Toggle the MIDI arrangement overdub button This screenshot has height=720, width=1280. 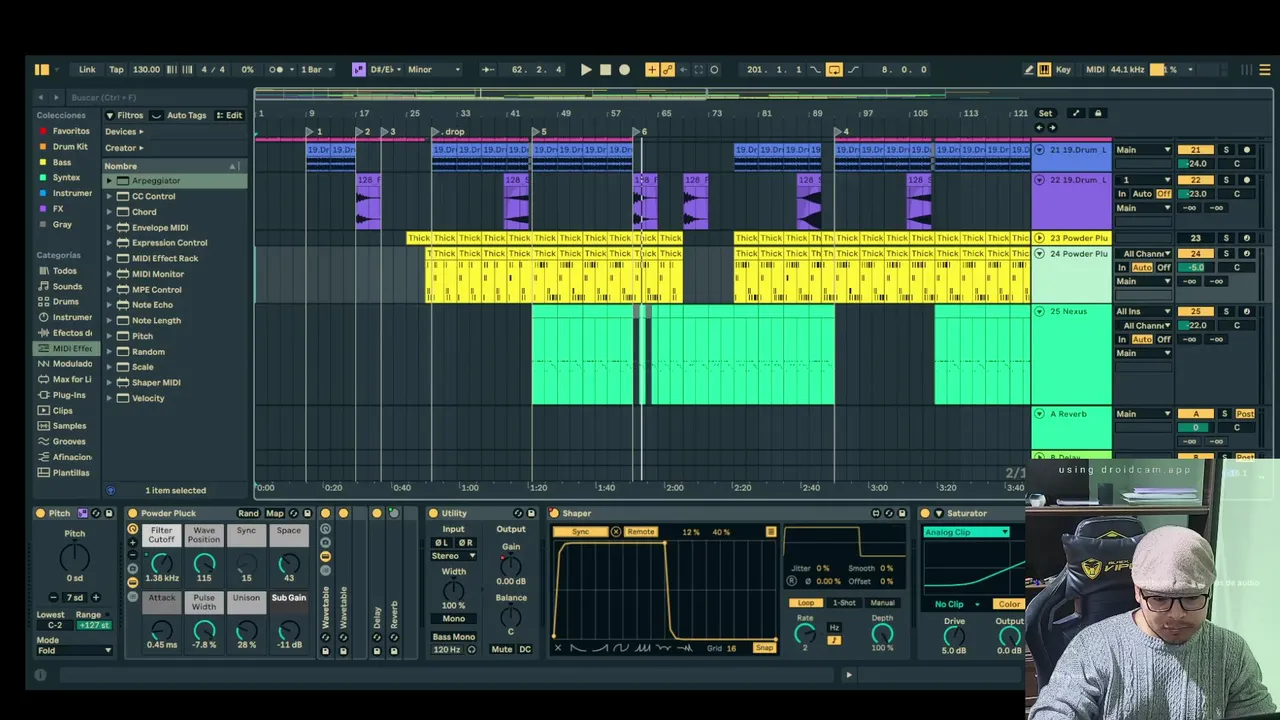(652, 70)
